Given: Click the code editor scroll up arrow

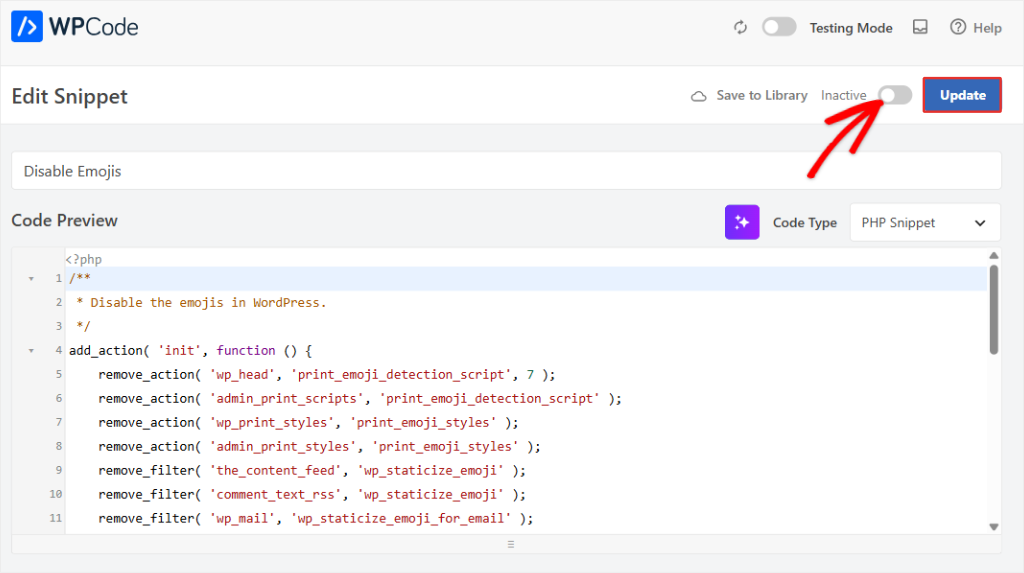Looking at the screenshot, I should point(993,255).
